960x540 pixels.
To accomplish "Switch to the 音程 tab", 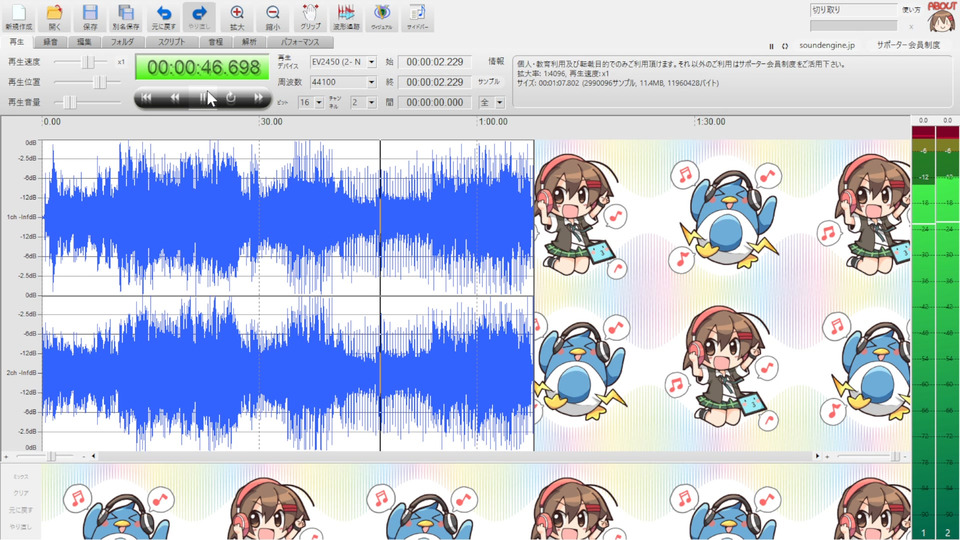I will click(216, 42).
